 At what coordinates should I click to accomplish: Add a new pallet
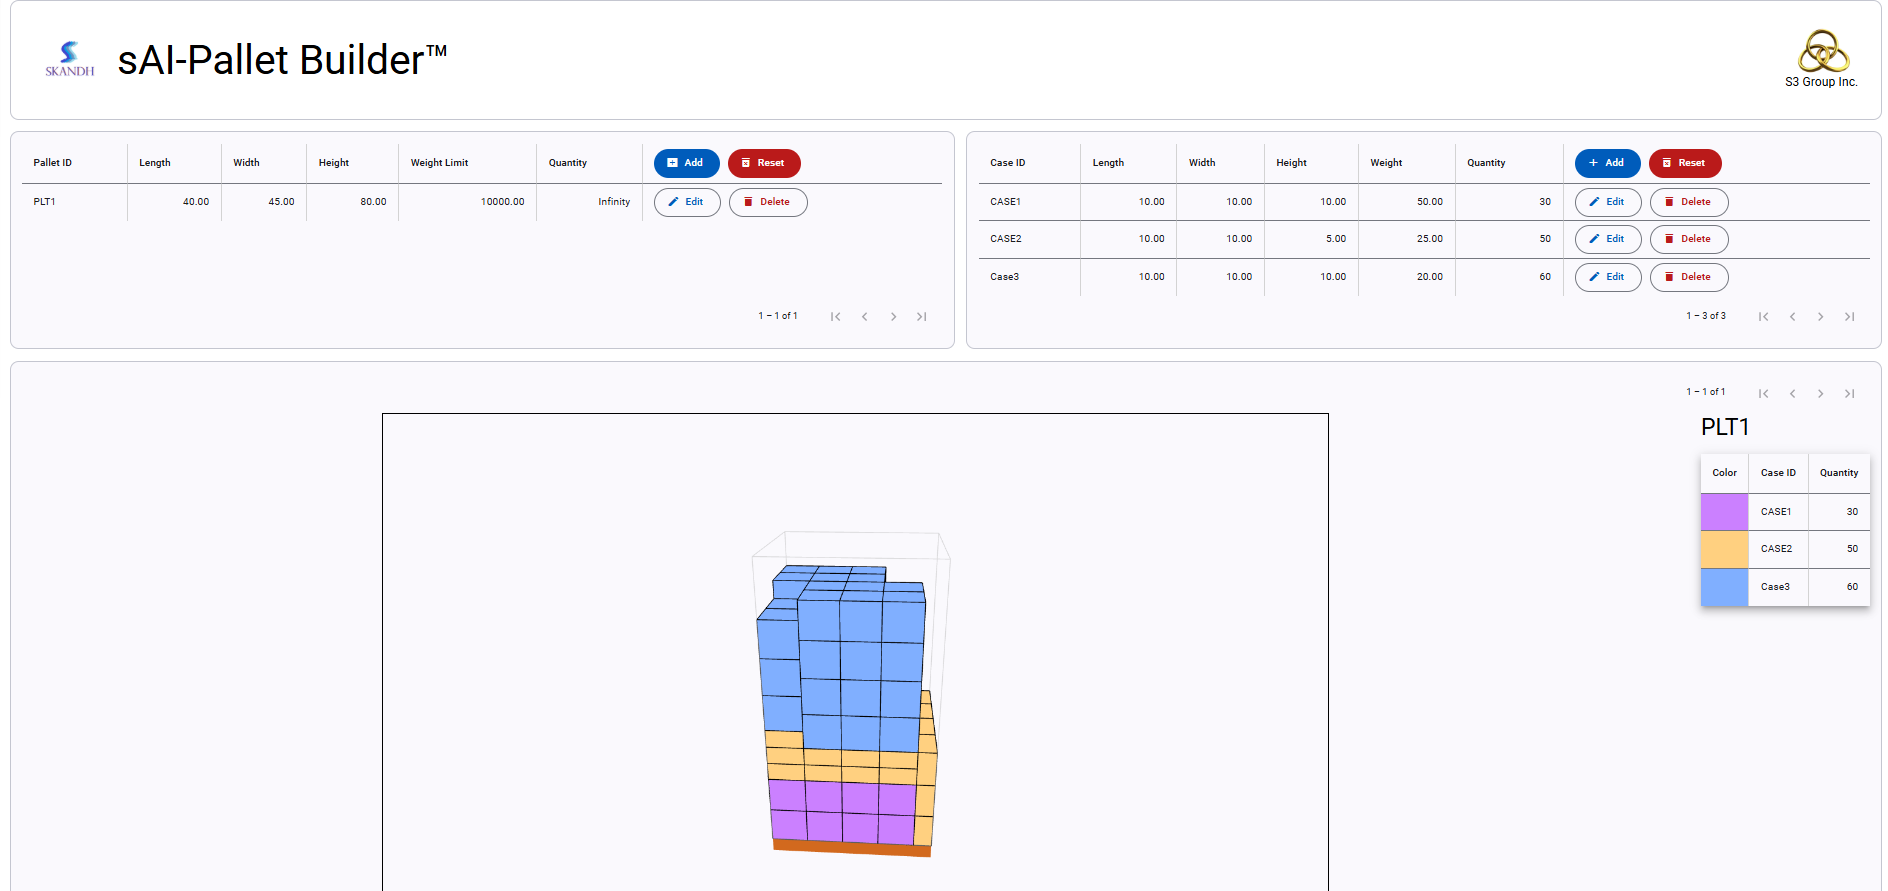686,163
